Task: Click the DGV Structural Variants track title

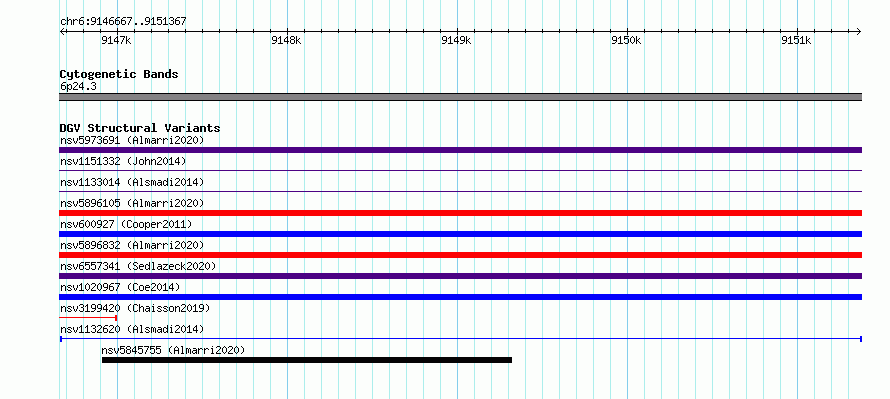Action: tap(140, 128)
